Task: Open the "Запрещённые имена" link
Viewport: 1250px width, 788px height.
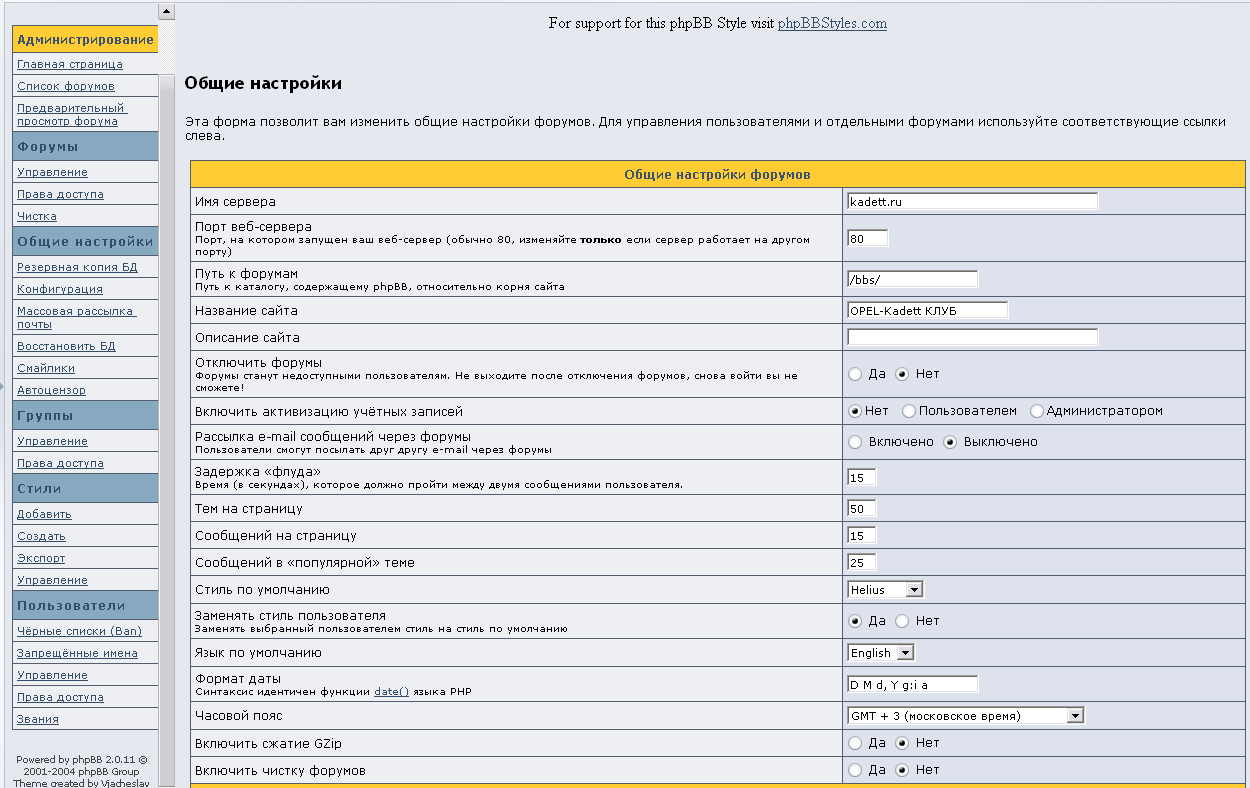Action: (77, 653)
